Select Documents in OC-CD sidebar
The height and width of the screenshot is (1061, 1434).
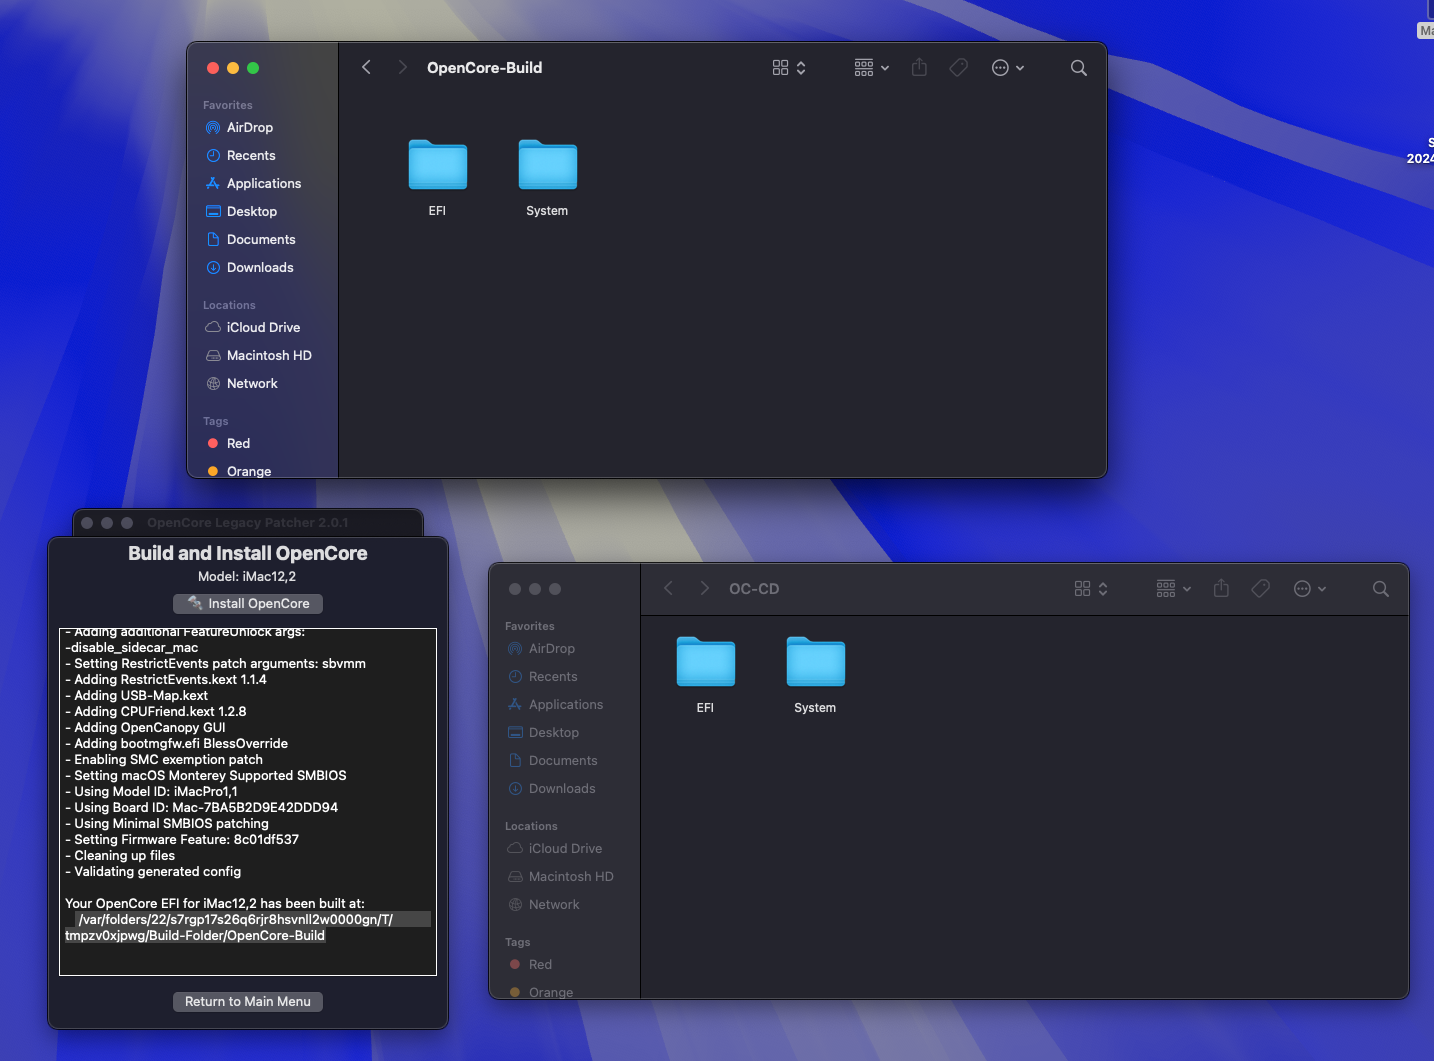(x=565, y=760)
